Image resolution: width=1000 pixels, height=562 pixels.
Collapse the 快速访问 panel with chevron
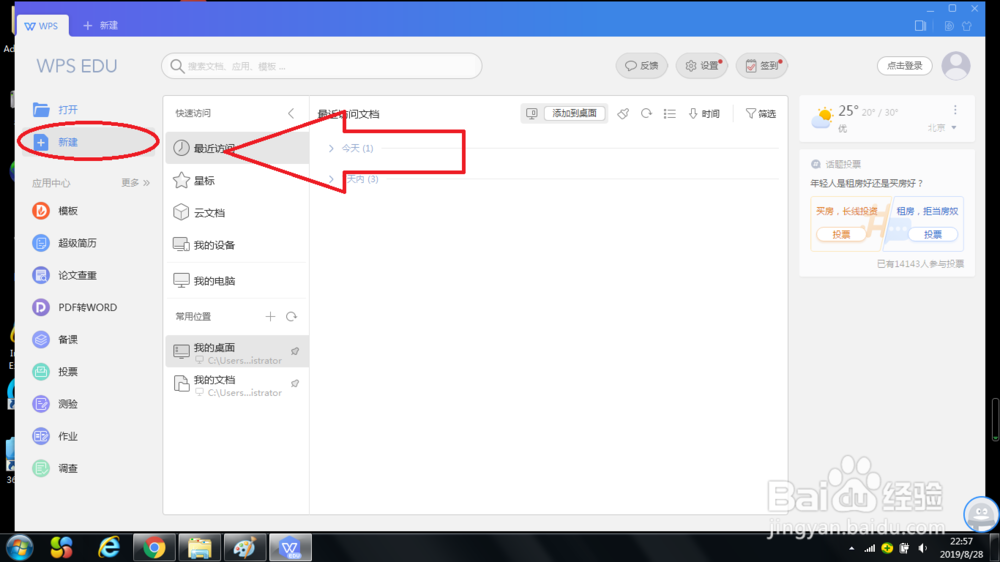tap(291, 113)
